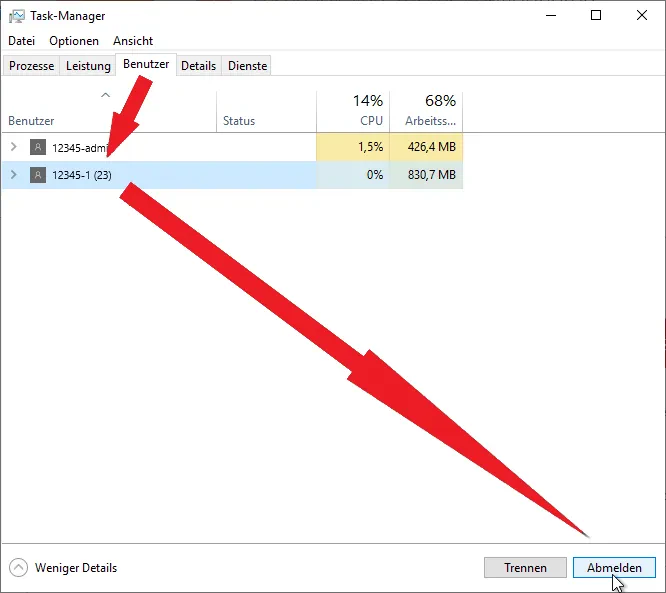666x593 pixels.
Task: Minimize the Task-Manager window
Action: (551, 16)
